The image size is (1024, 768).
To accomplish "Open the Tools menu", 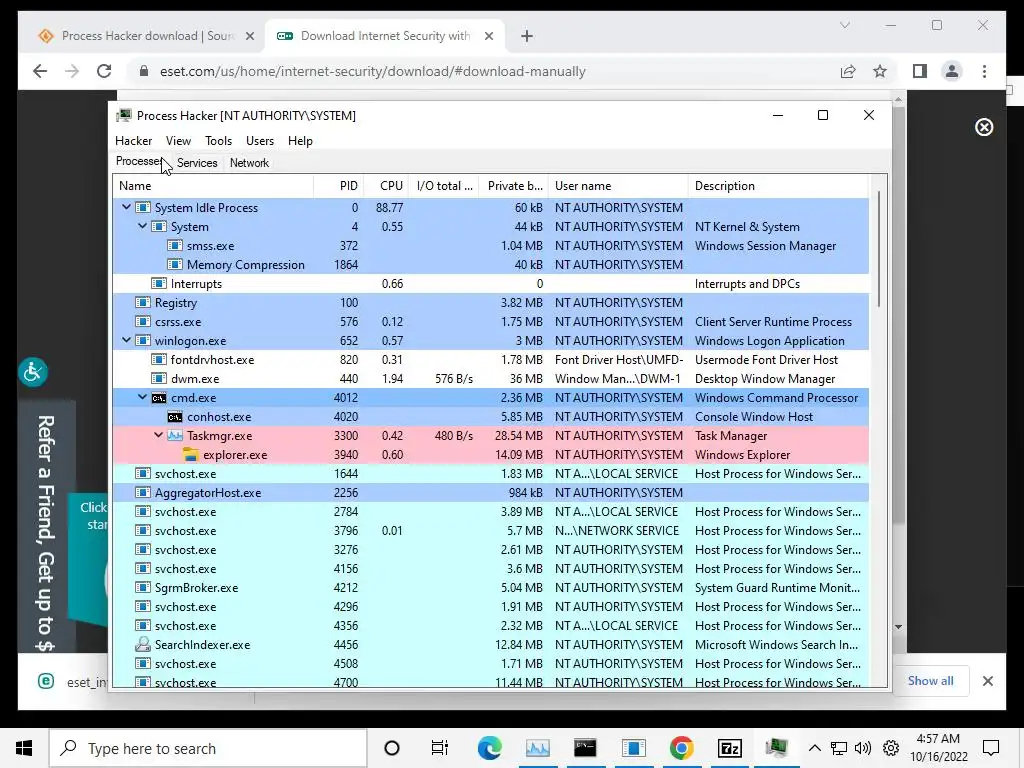I will coord(218,141).
